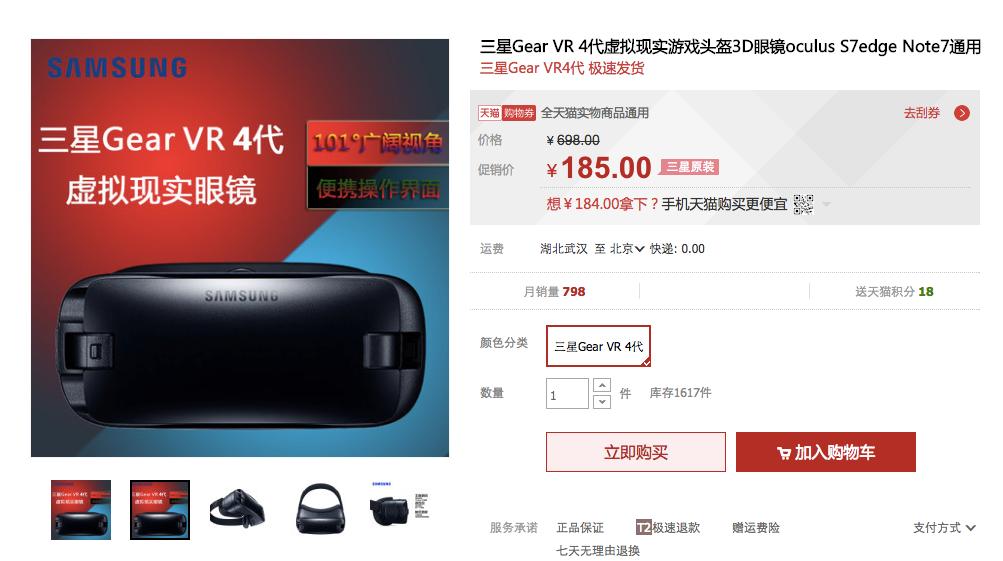Increase quantity with the up arrow
The height and width of the screenshot is (561, 1003).
click(x=602, y=385)
